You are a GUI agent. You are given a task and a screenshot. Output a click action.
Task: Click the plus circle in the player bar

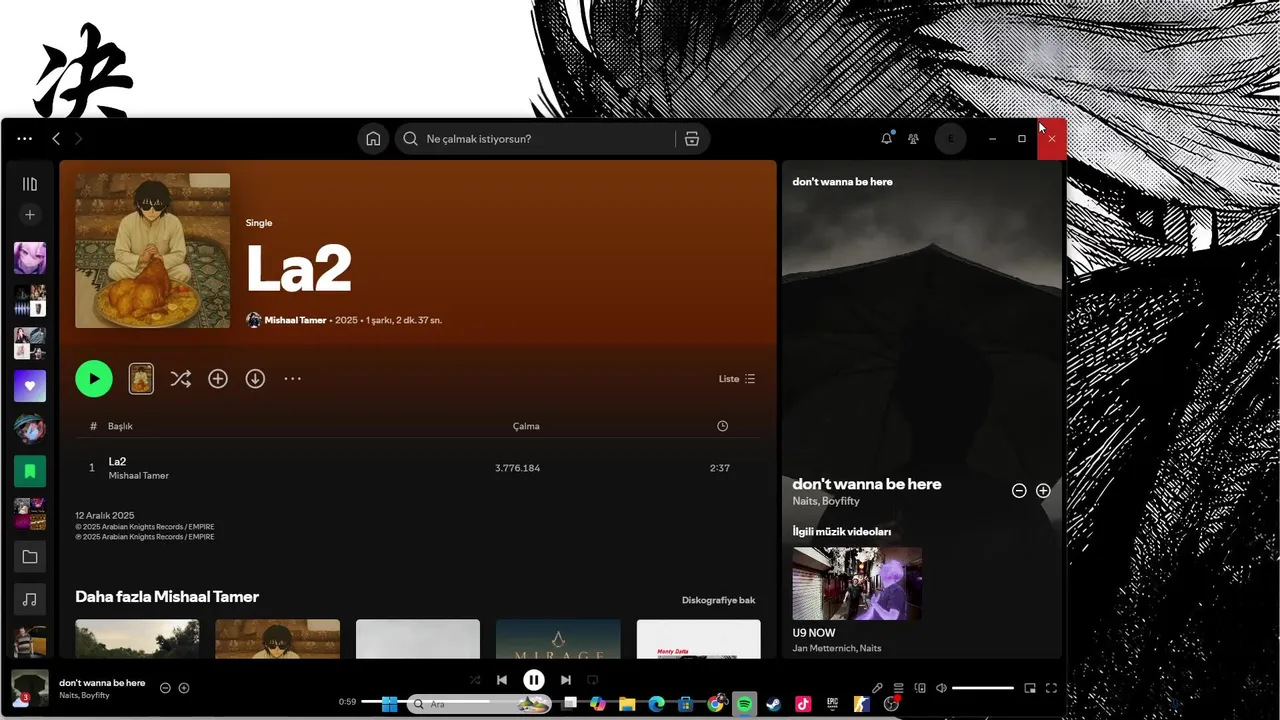tap(184, 688)
